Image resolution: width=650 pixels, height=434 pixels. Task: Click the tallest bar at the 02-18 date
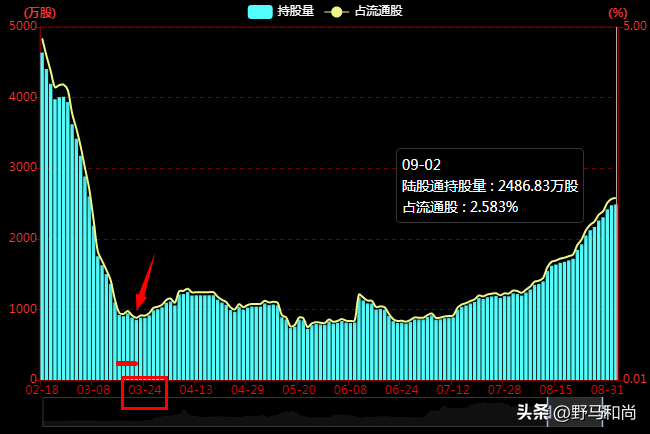[x=42, y=216]
